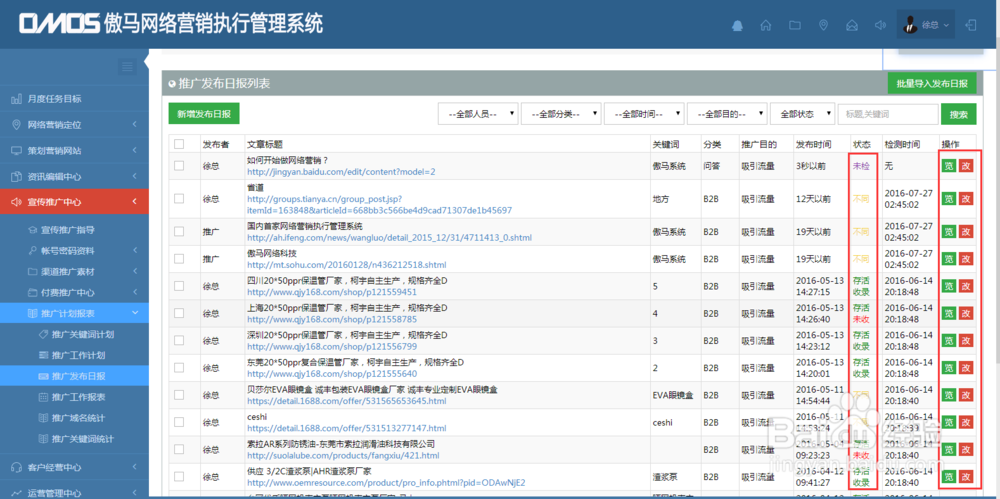Expand 帐号密码资料 in sidebar
1000x499 pixels.
pyautogui.click(x=74, y=250)
